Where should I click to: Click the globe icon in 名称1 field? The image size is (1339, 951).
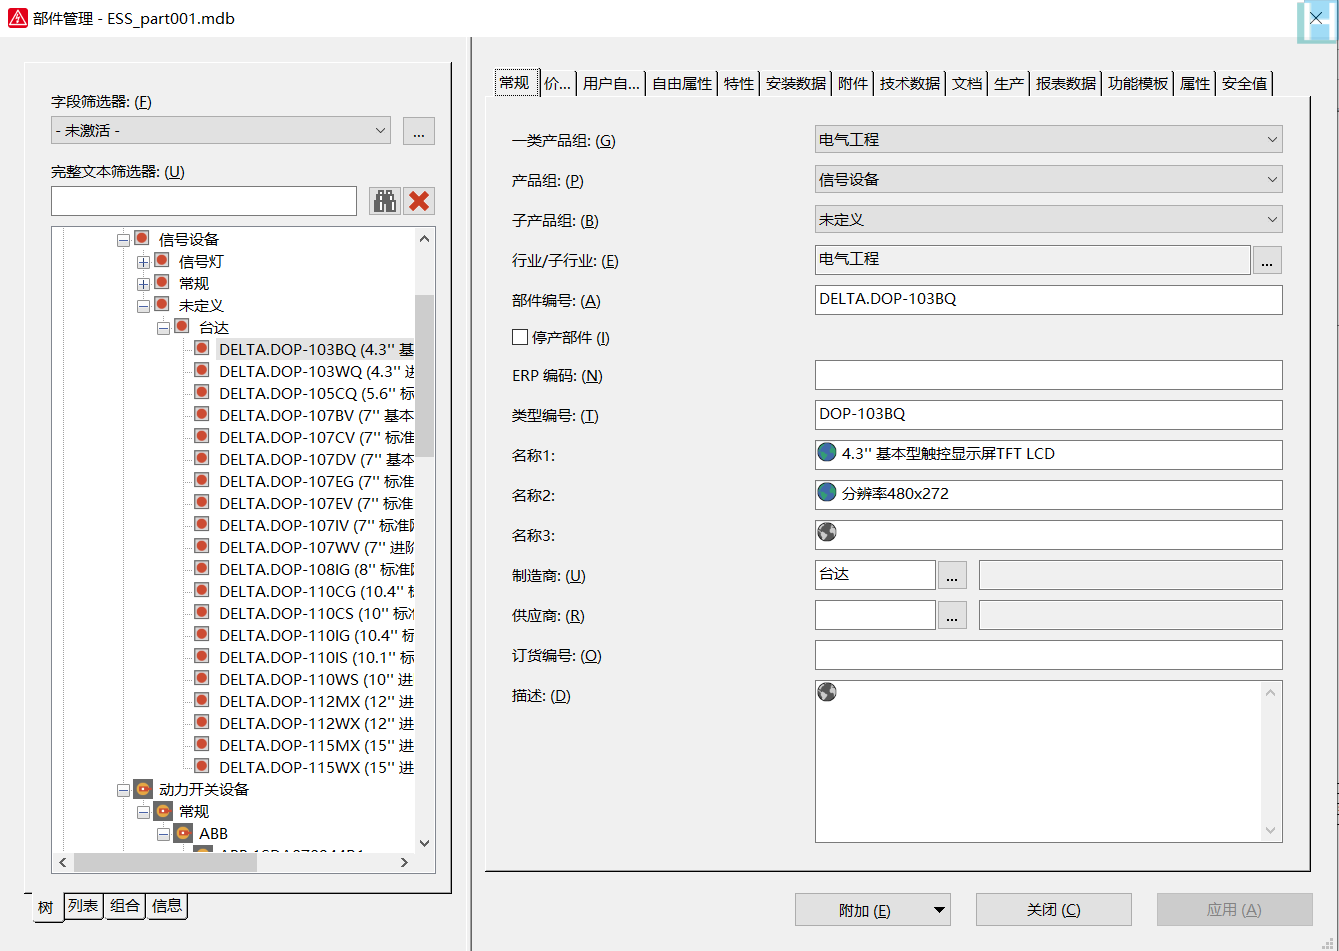(827, 453)
